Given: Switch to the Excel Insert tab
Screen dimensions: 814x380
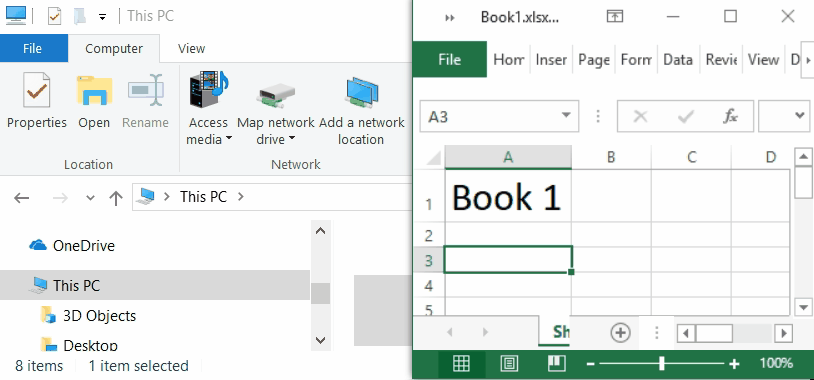Looking at the screenshot, I should click(551, 60).
